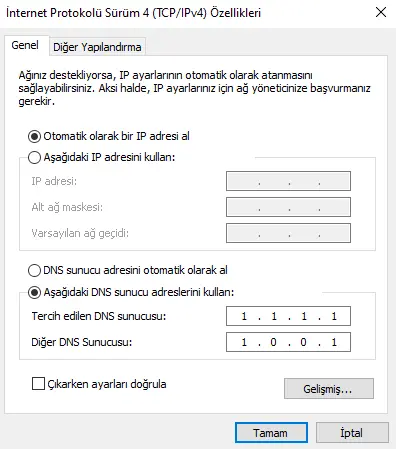The height and width of the screenshot is (449, 396).
Task: Enable the 'Çıkarken ayarları doğrula' checkbox
Action: [x=38, y=384]
